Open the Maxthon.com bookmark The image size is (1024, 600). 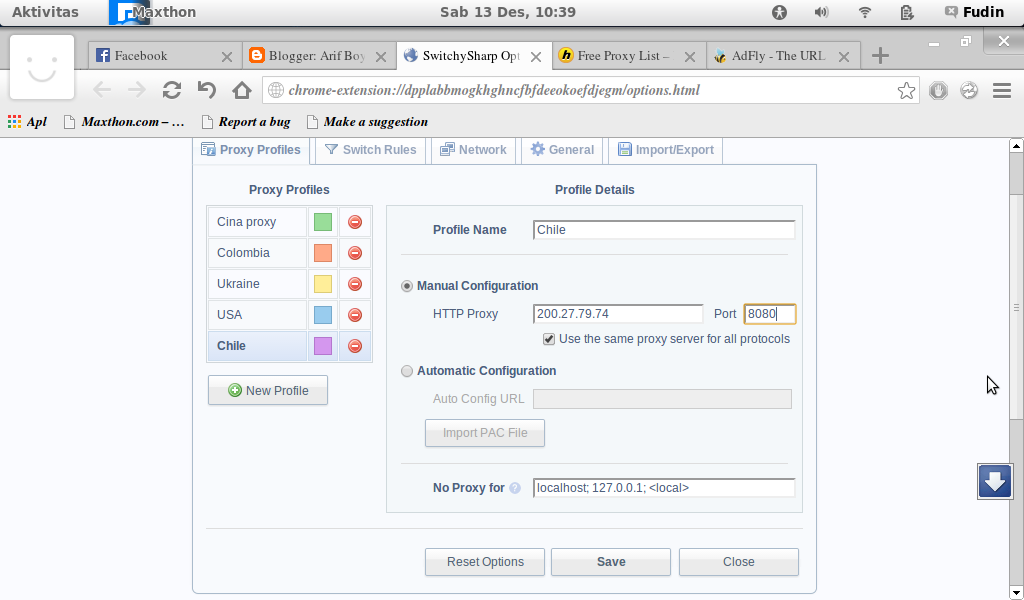click(124, 121)
